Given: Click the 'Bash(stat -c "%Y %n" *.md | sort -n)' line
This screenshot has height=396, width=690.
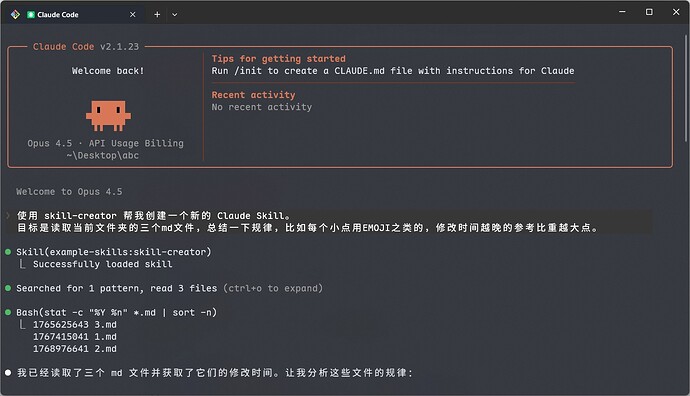Looking at the screenshot, I should (x=117, y=312).
